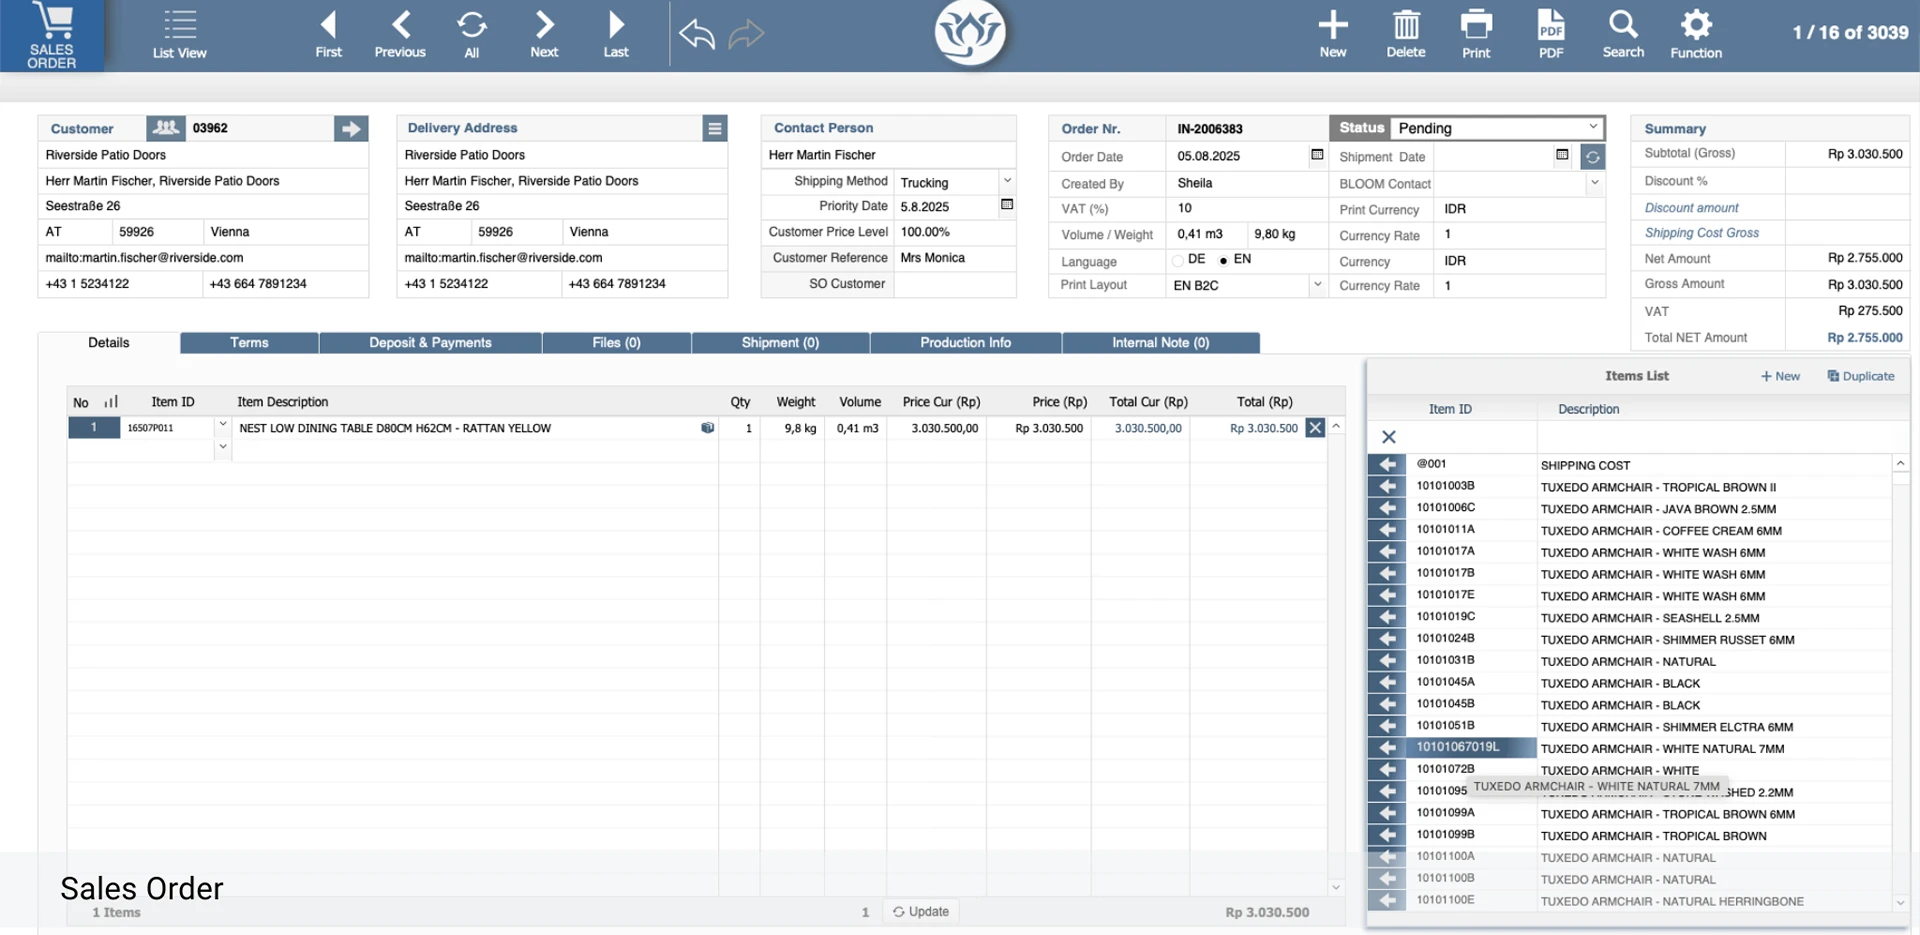Viewport: 1920px width, 935px height.
Task: Refresh the Shipment Date
Action: 1593,157
